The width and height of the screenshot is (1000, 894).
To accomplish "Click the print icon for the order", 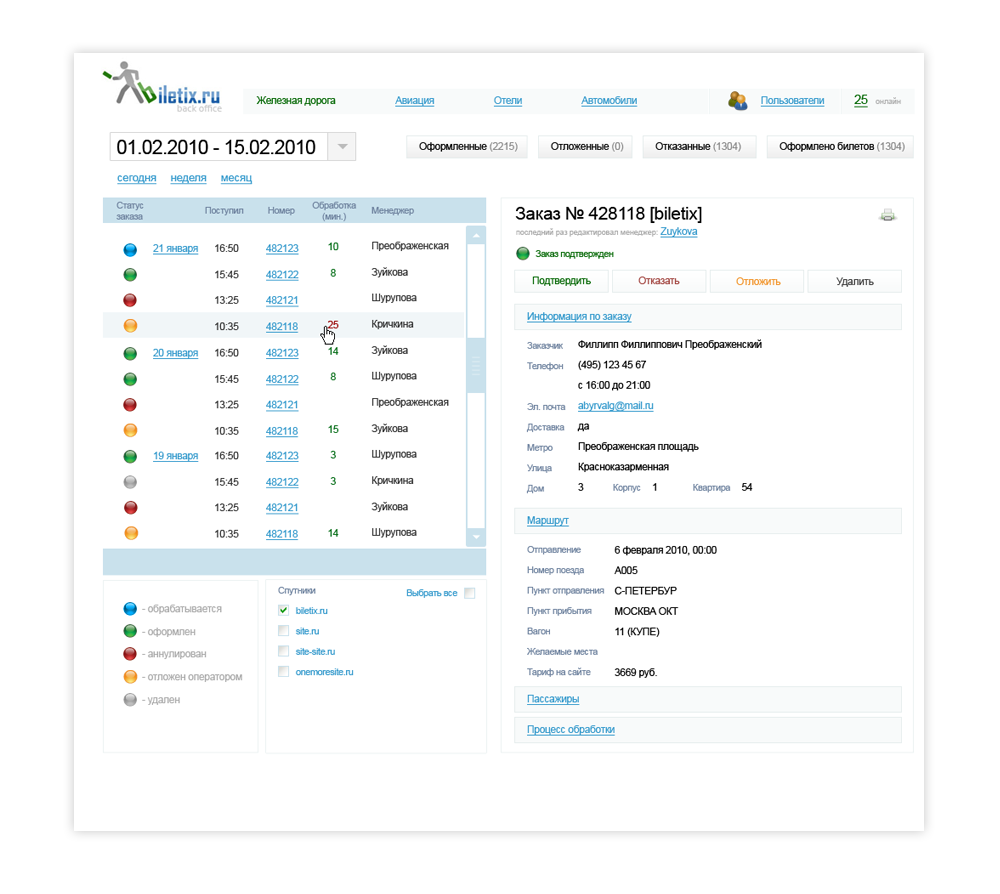I will coord(887,215).
